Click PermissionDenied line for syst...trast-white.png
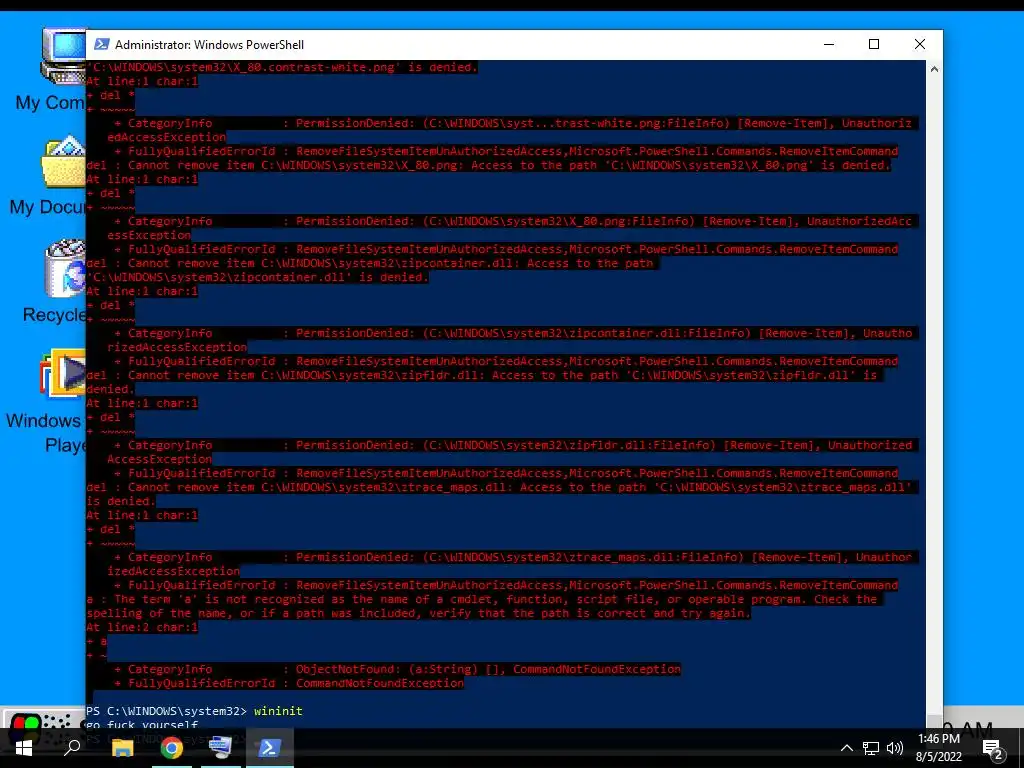Image resolution: width=1024 pixels, height=768 pixels. [x=513, y=123]
